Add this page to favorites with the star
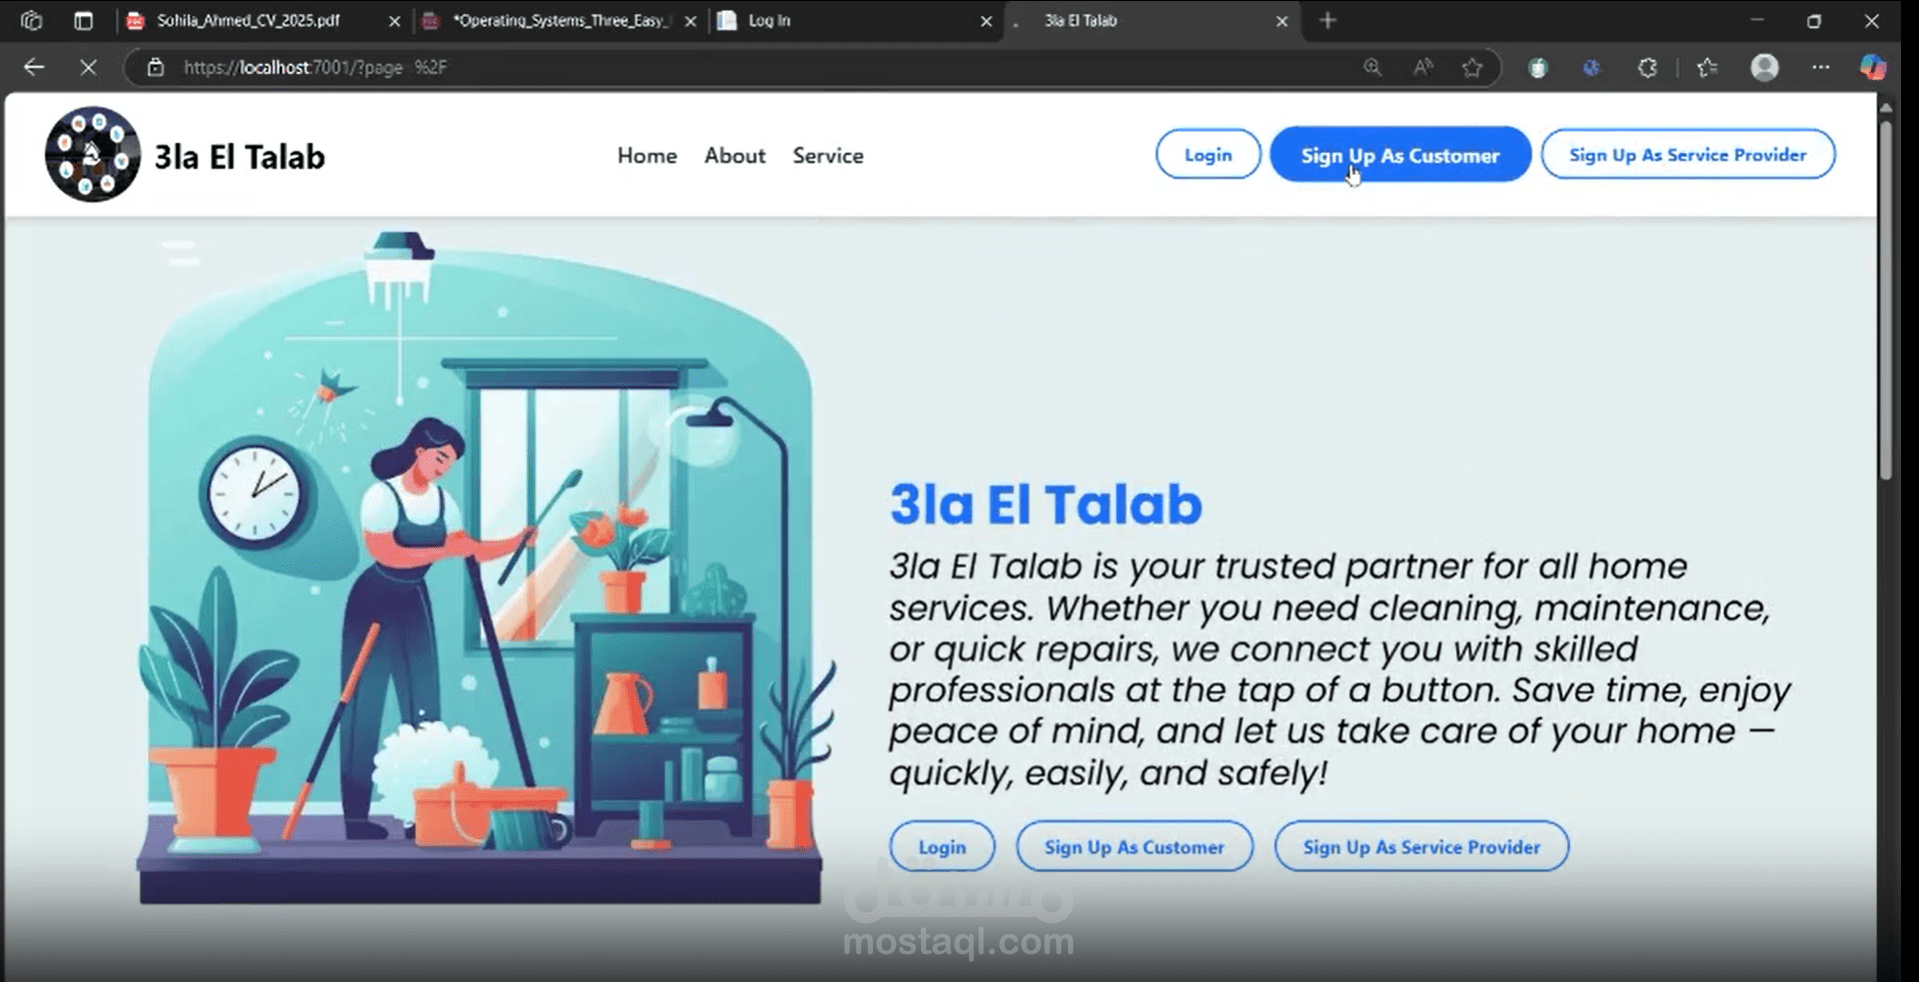The image size is (1919, 982). coord(1472,67)
